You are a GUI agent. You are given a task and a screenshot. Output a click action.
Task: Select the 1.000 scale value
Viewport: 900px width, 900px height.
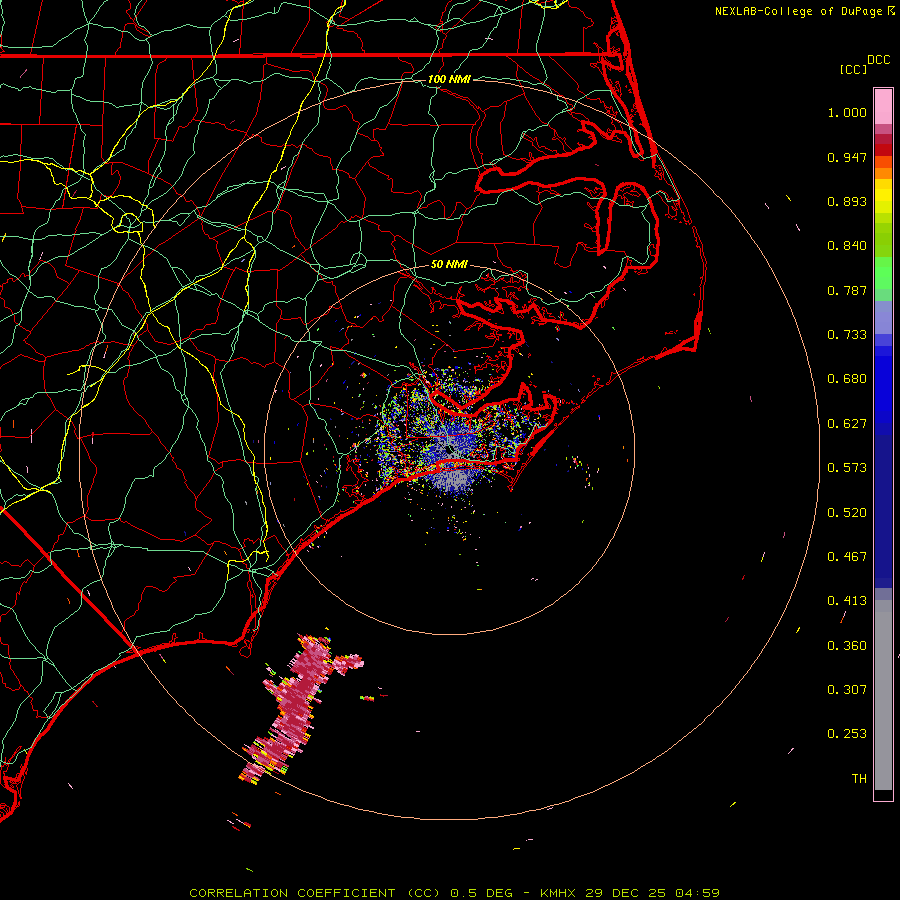click(847, 112)
